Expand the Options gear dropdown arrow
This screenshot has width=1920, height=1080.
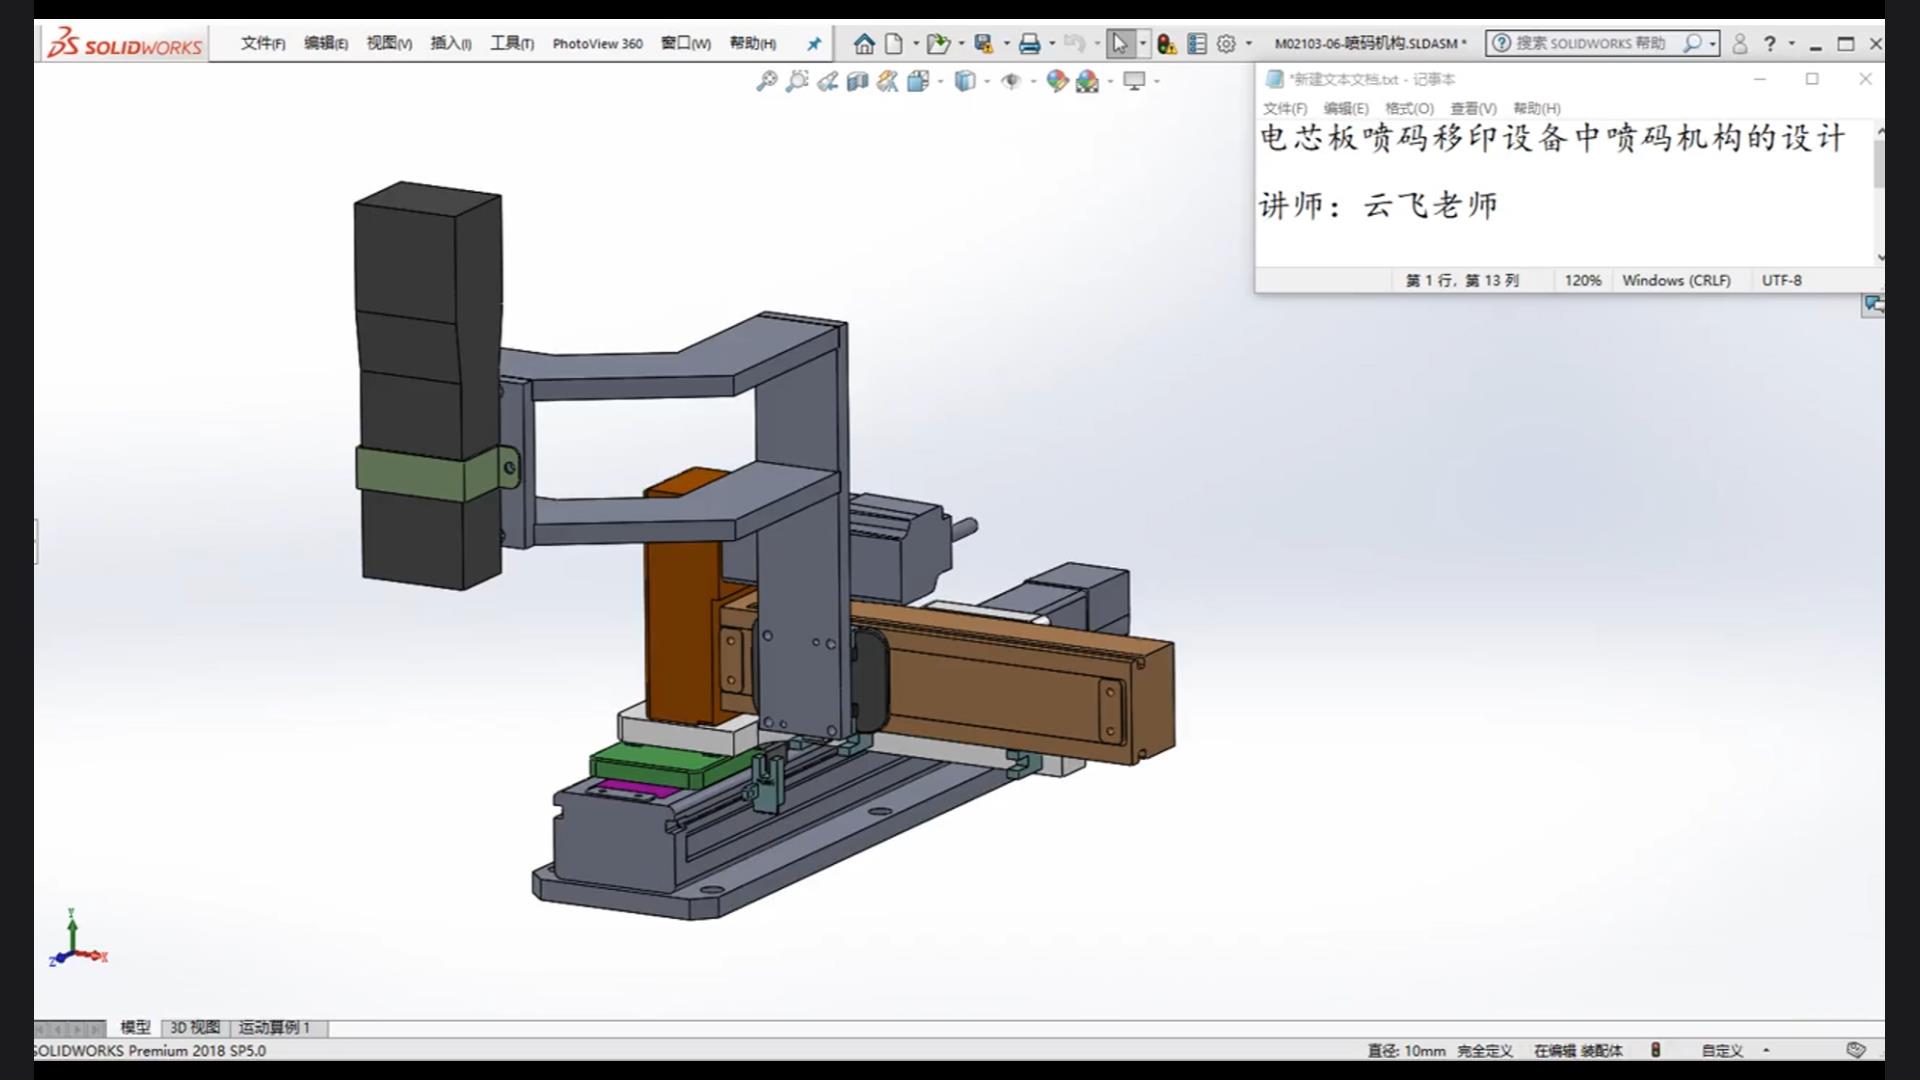(x=1249, y=44)
